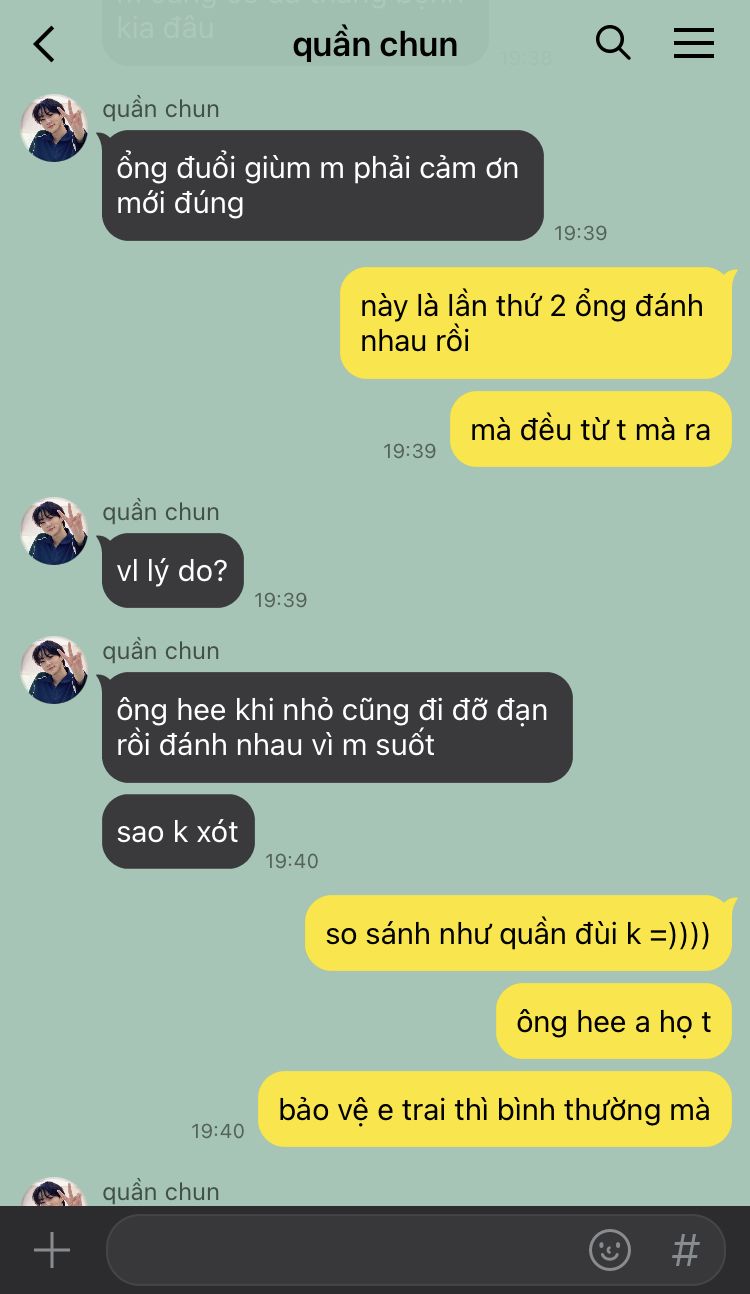The height and width of the screenshot is (1294, 750).
Task: Tap the hashtag icon
Action: click(x=685, y=1250)
